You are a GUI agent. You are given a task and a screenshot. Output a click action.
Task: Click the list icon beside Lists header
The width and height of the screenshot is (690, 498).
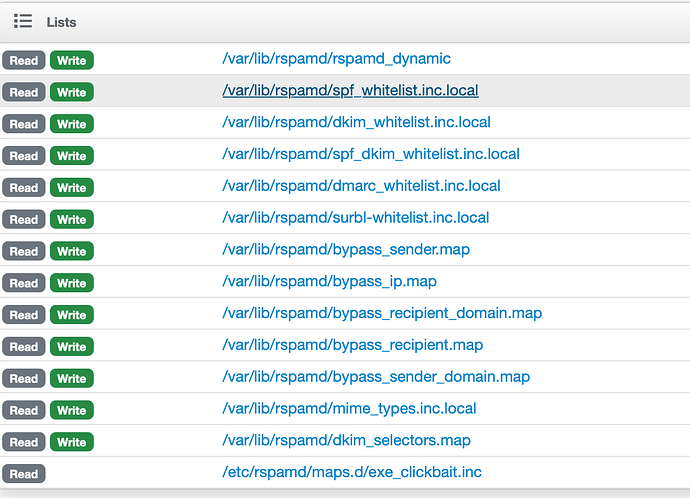click(23, 21)
